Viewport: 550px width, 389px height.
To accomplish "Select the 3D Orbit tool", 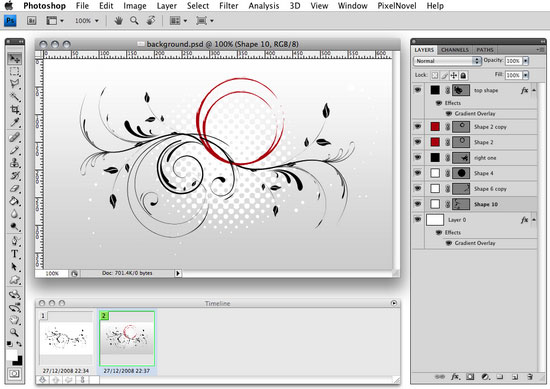I will point(14,308).
